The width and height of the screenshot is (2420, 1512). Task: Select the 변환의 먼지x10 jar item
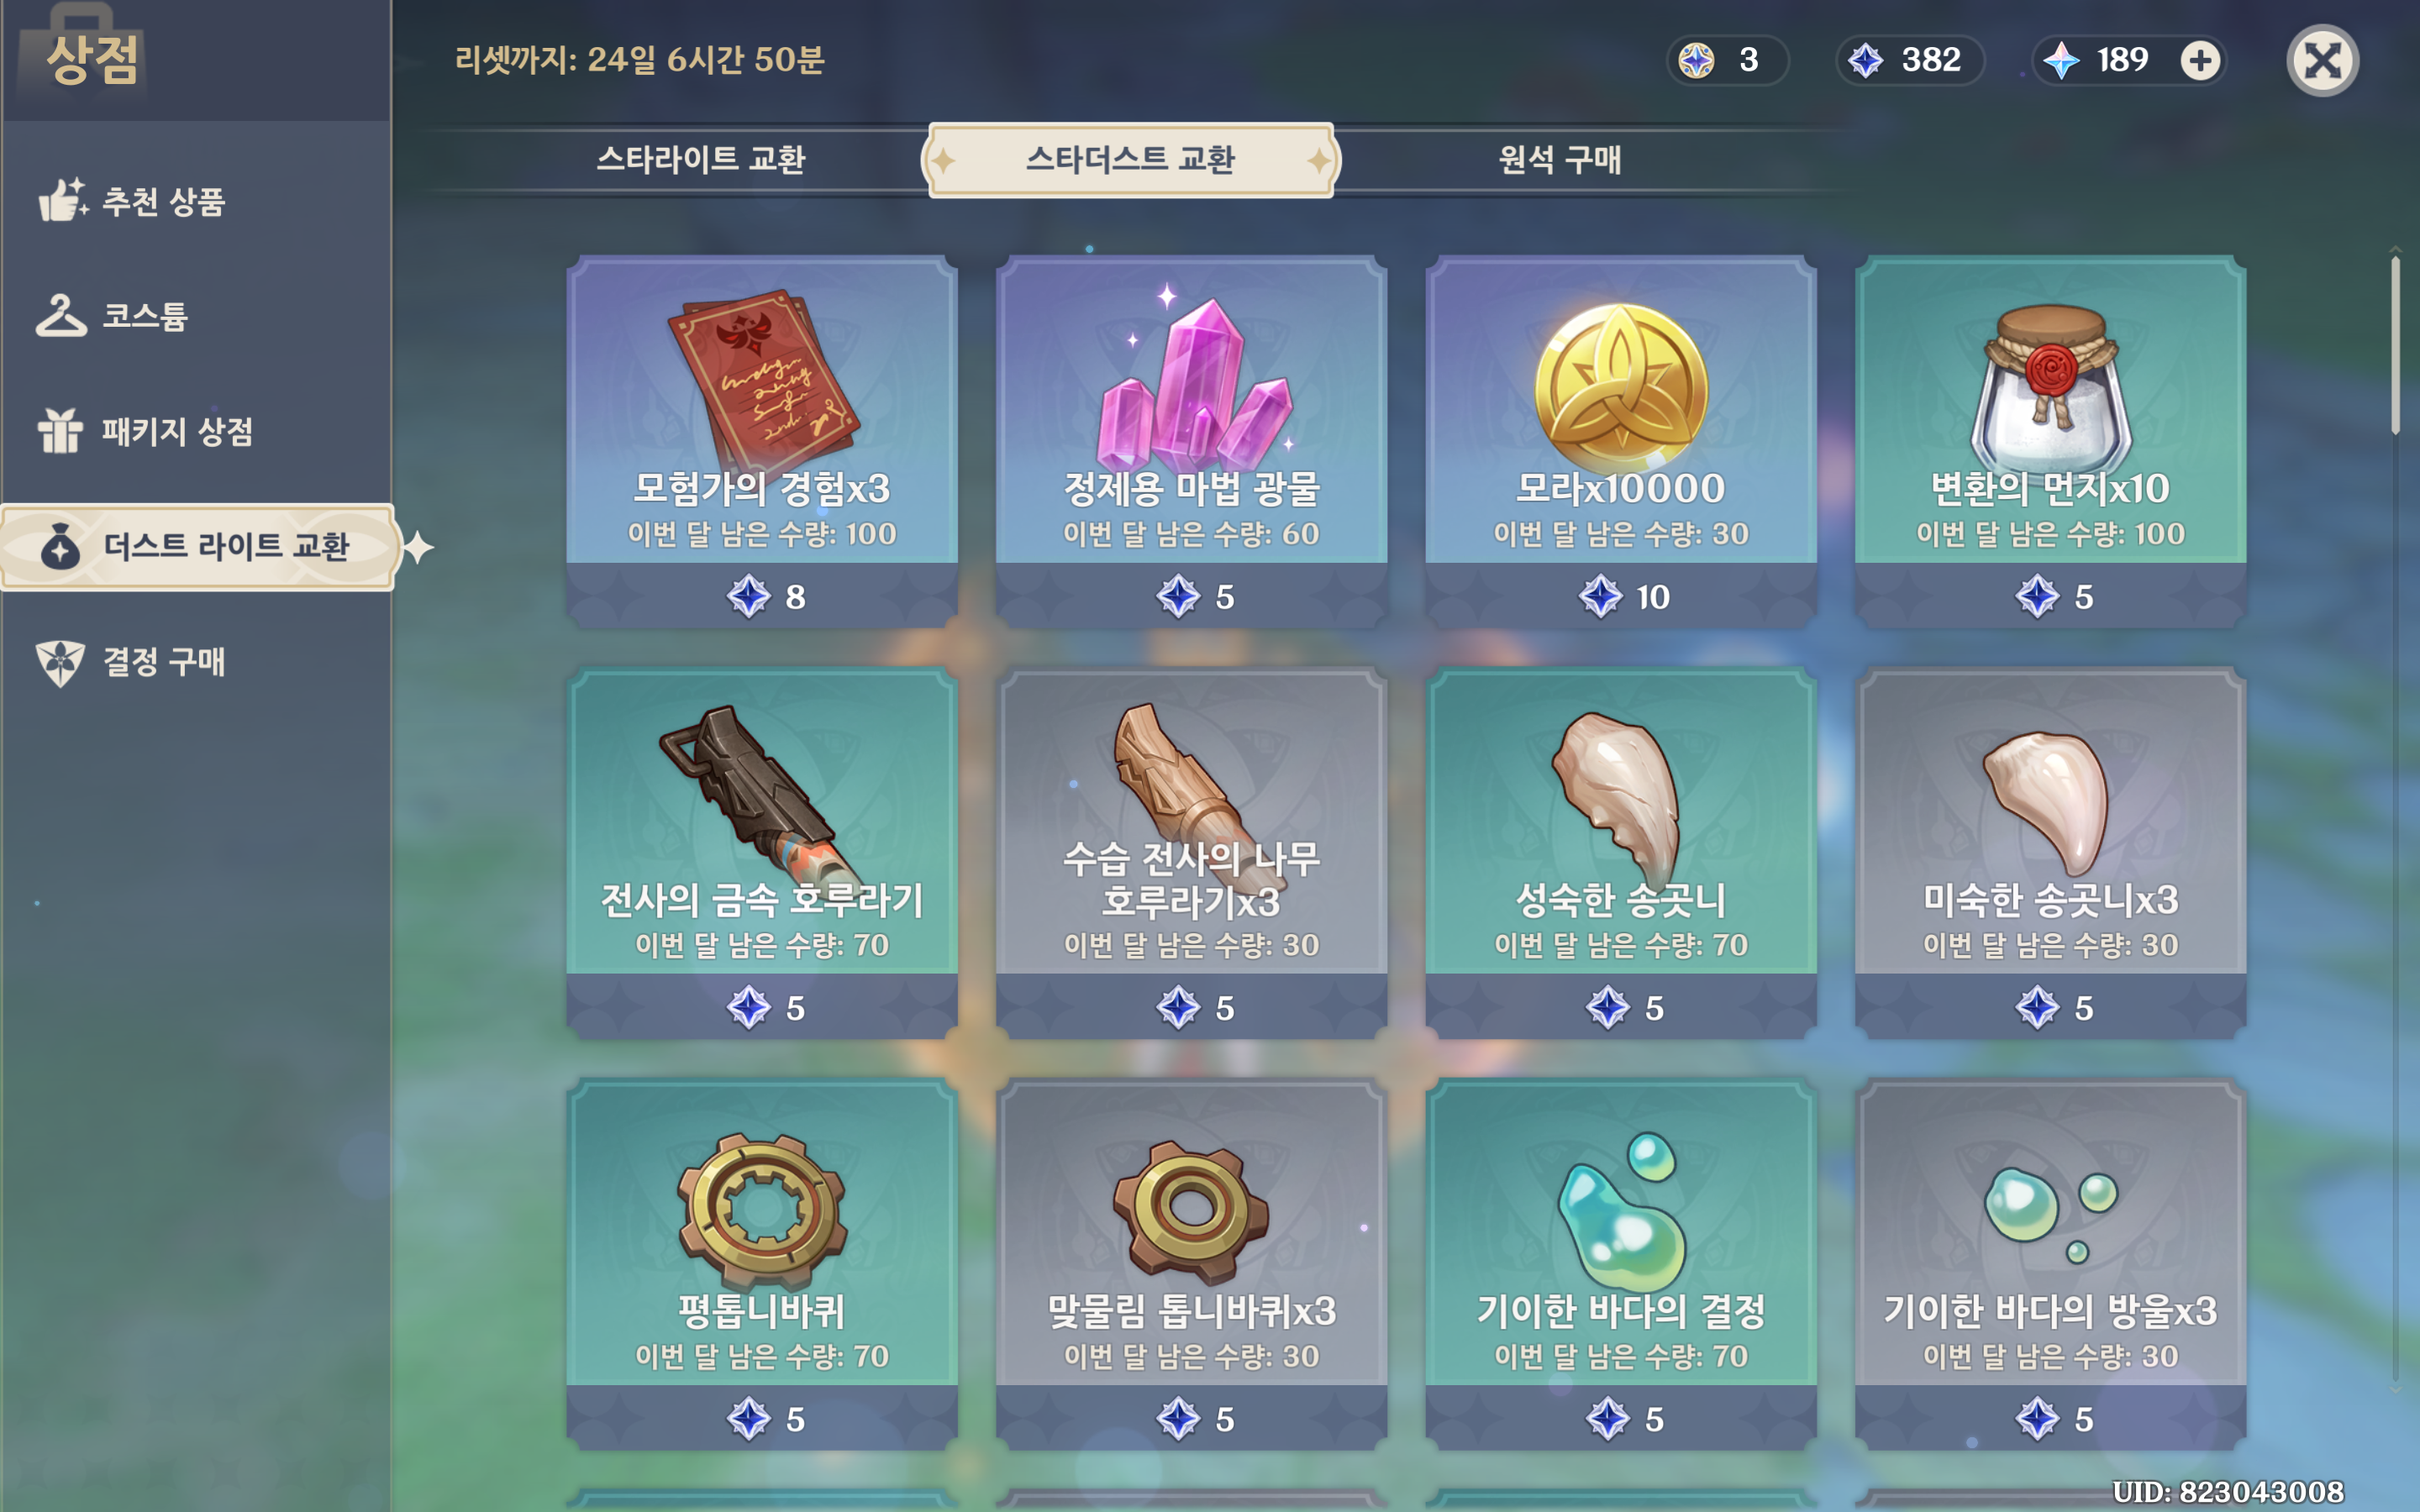click(x=2050, y=441)
